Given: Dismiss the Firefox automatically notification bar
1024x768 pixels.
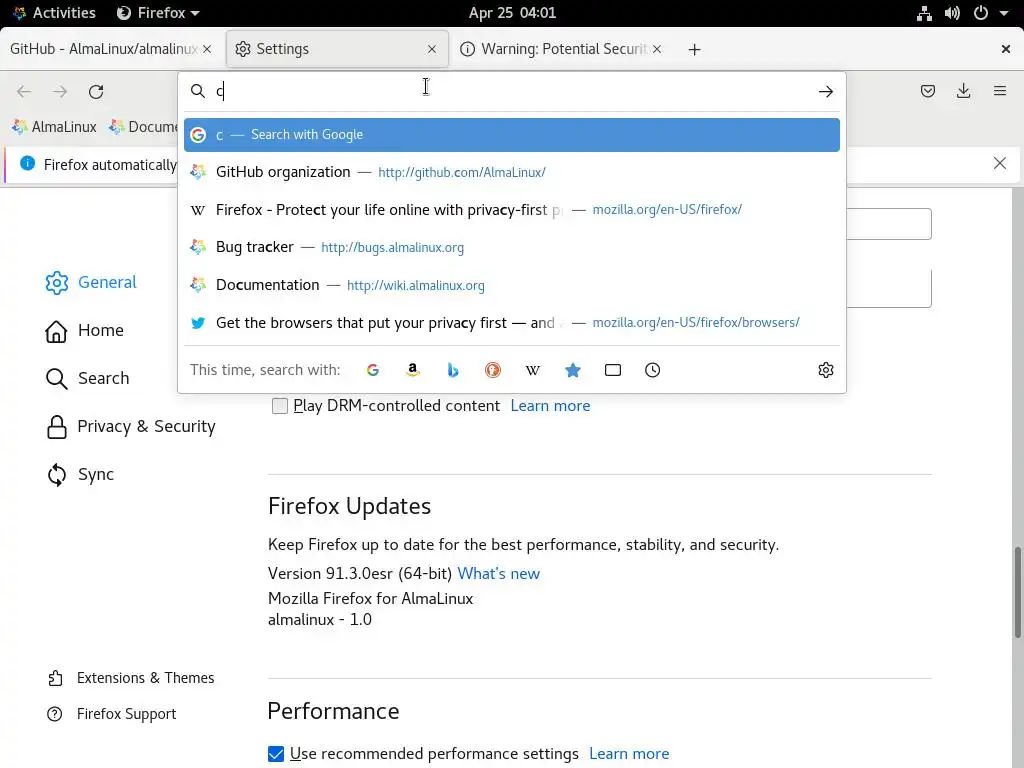Looking at the screenshot, I should pos(1000,163).
